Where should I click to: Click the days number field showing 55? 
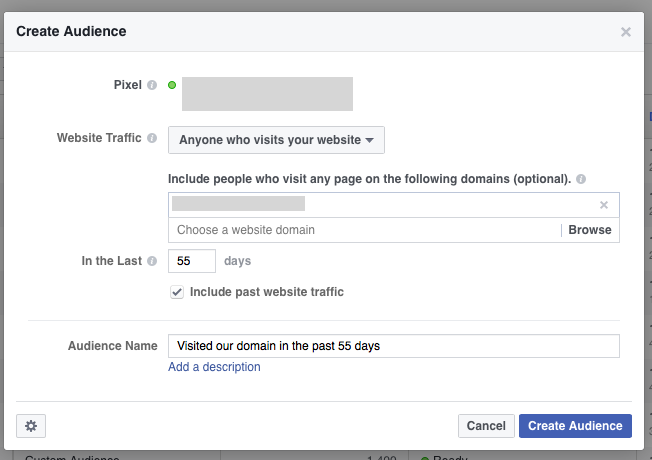coord(192,261)
